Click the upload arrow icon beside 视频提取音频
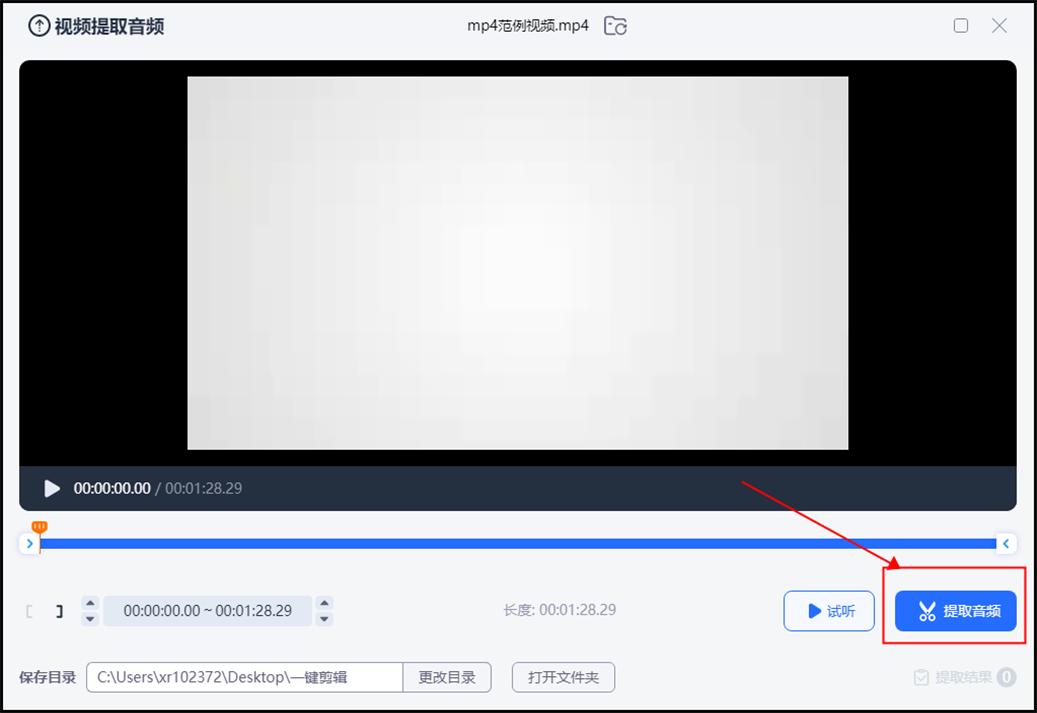 pos(37,25)
